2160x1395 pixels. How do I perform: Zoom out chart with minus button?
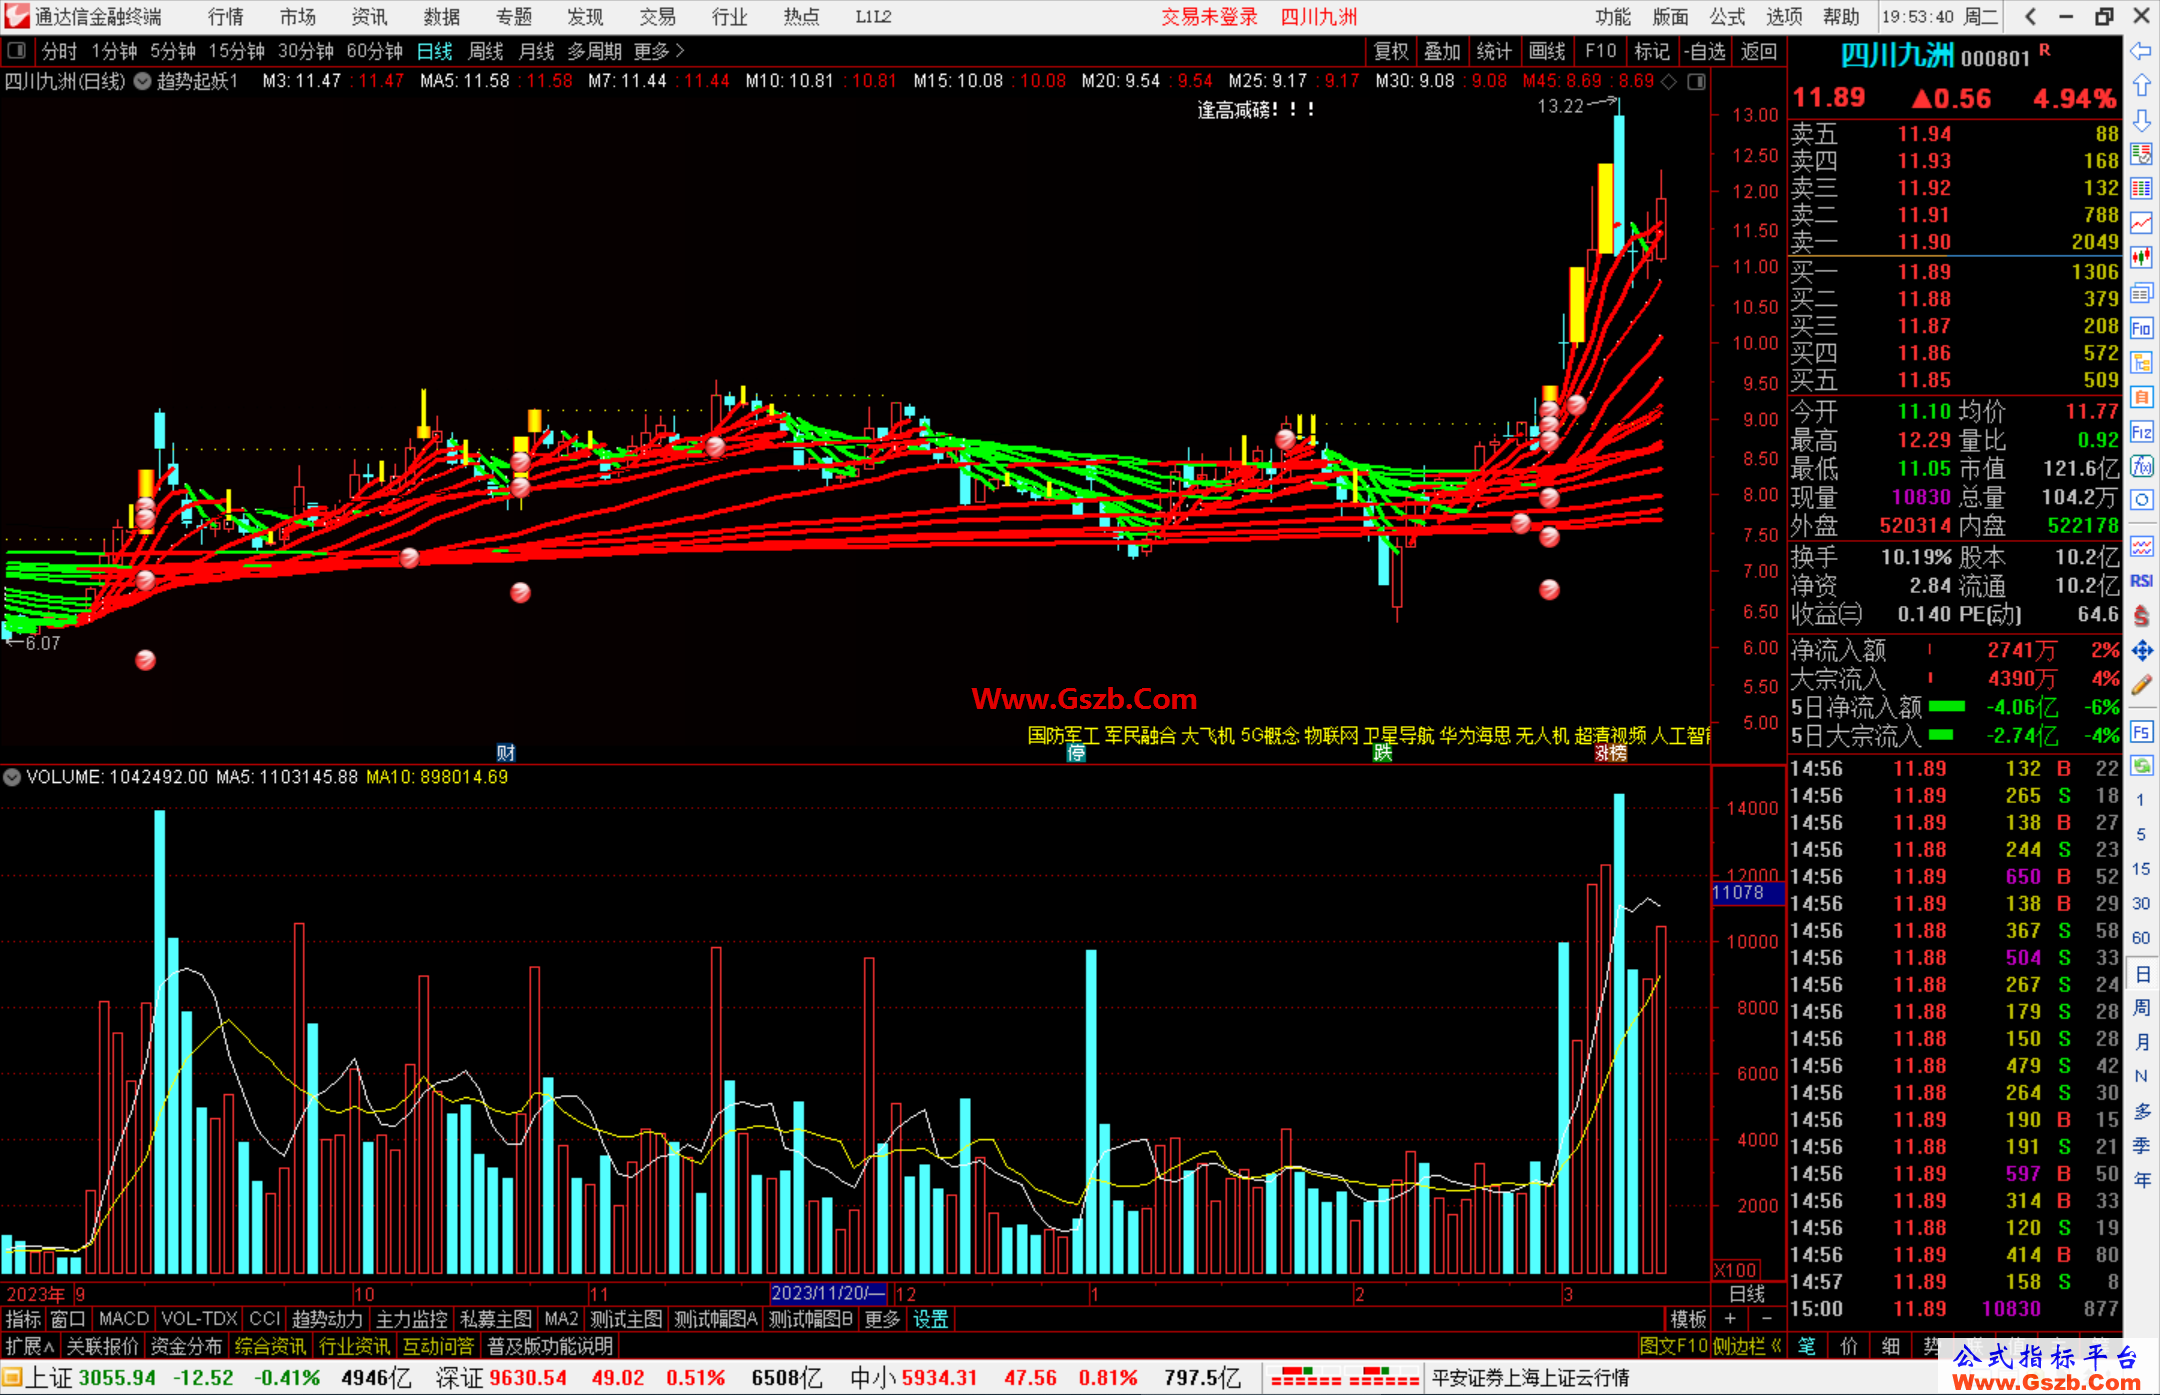point(1767,1319)
